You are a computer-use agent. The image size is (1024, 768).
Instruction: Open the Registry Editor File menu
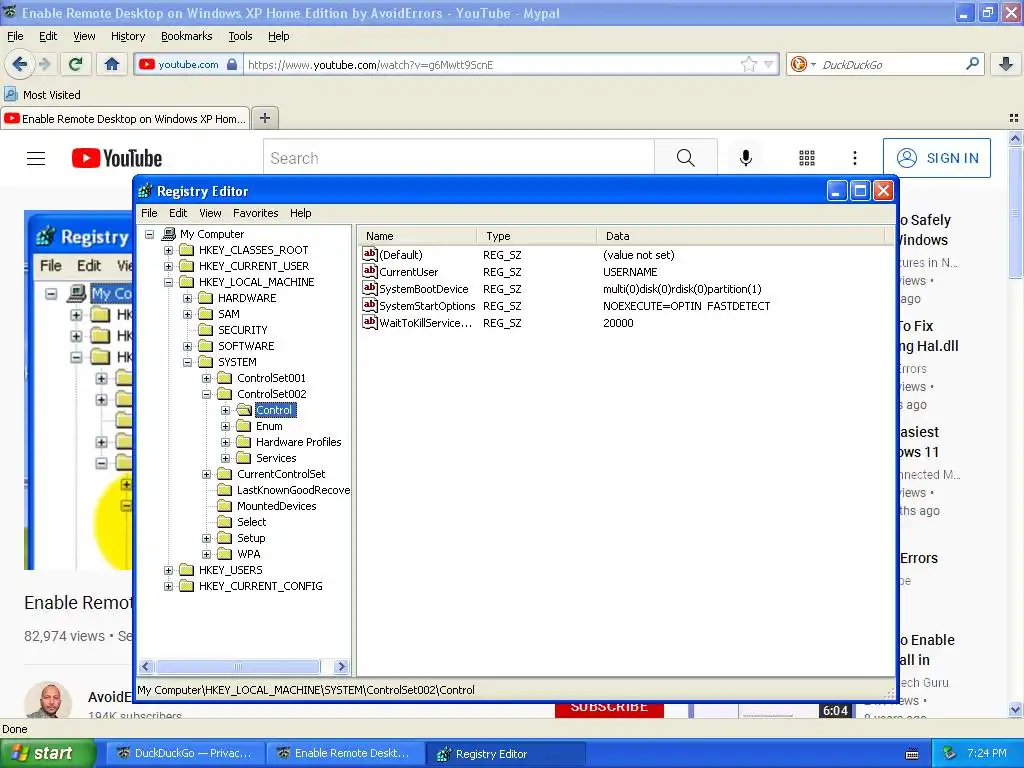(x=149, y=213)
